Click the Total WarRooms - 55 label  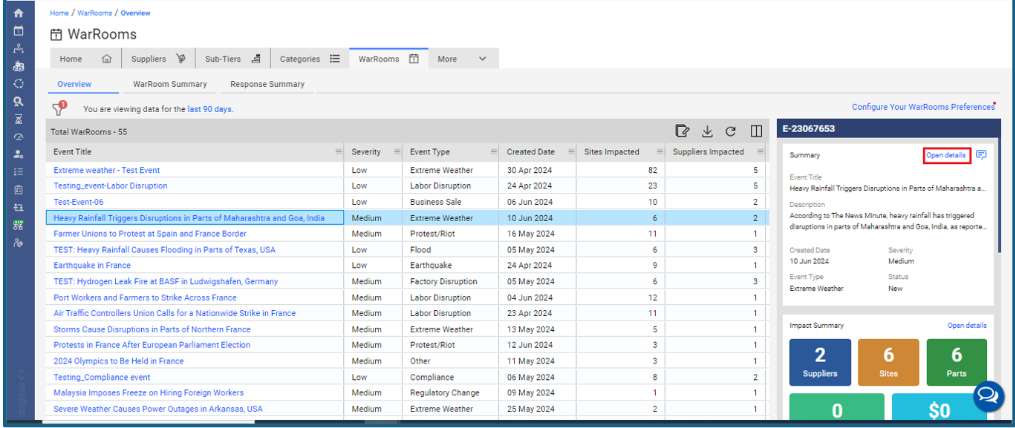[89, 131]
